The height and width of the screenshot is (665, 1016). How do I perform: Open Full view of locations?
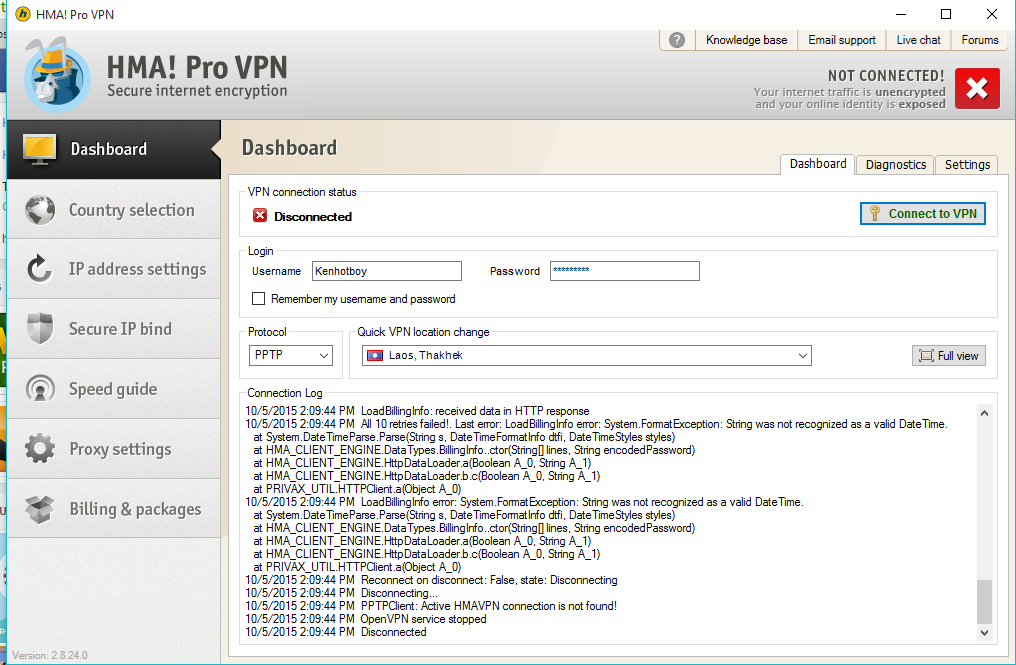pyautogui.click(x=949, y=356)
